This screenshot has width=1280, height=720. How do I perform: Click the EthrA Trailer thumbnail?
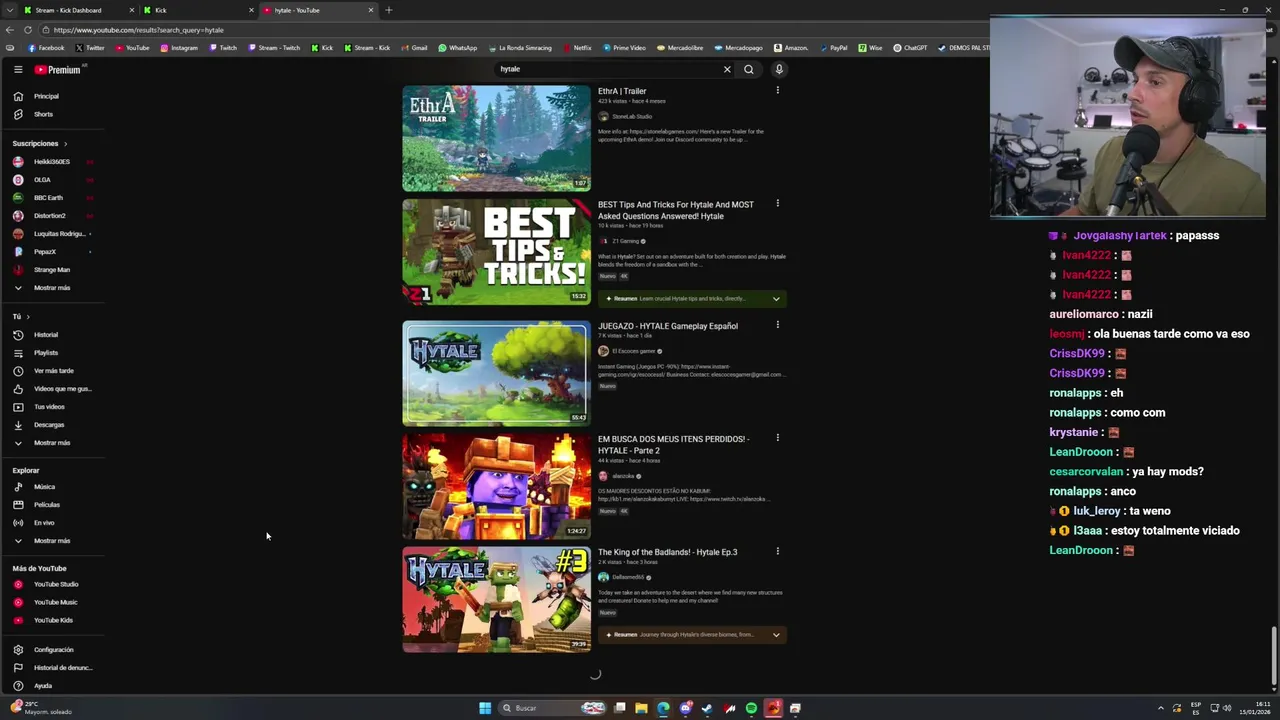click(496, 138)
